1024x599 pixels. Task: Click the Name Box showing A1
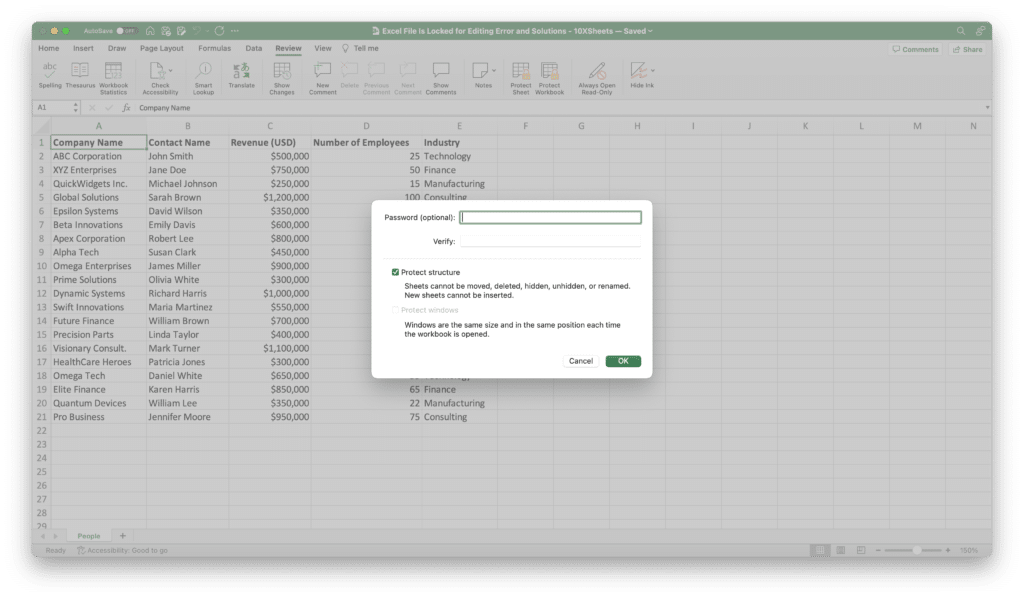pos(54,108)
